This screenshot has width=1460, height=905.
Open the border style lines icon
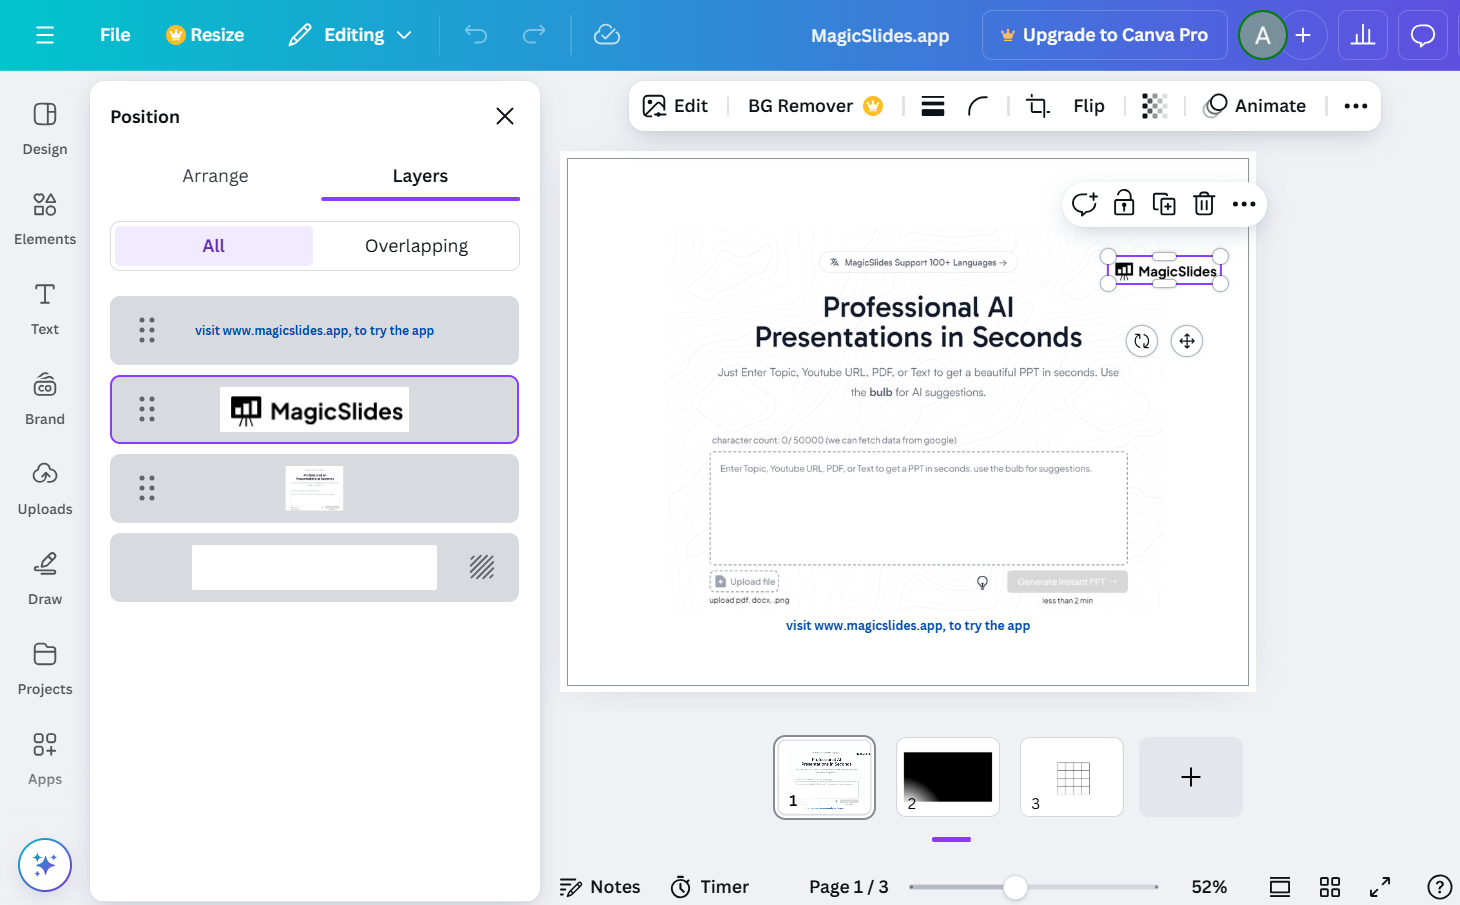[x=933, y=106]
